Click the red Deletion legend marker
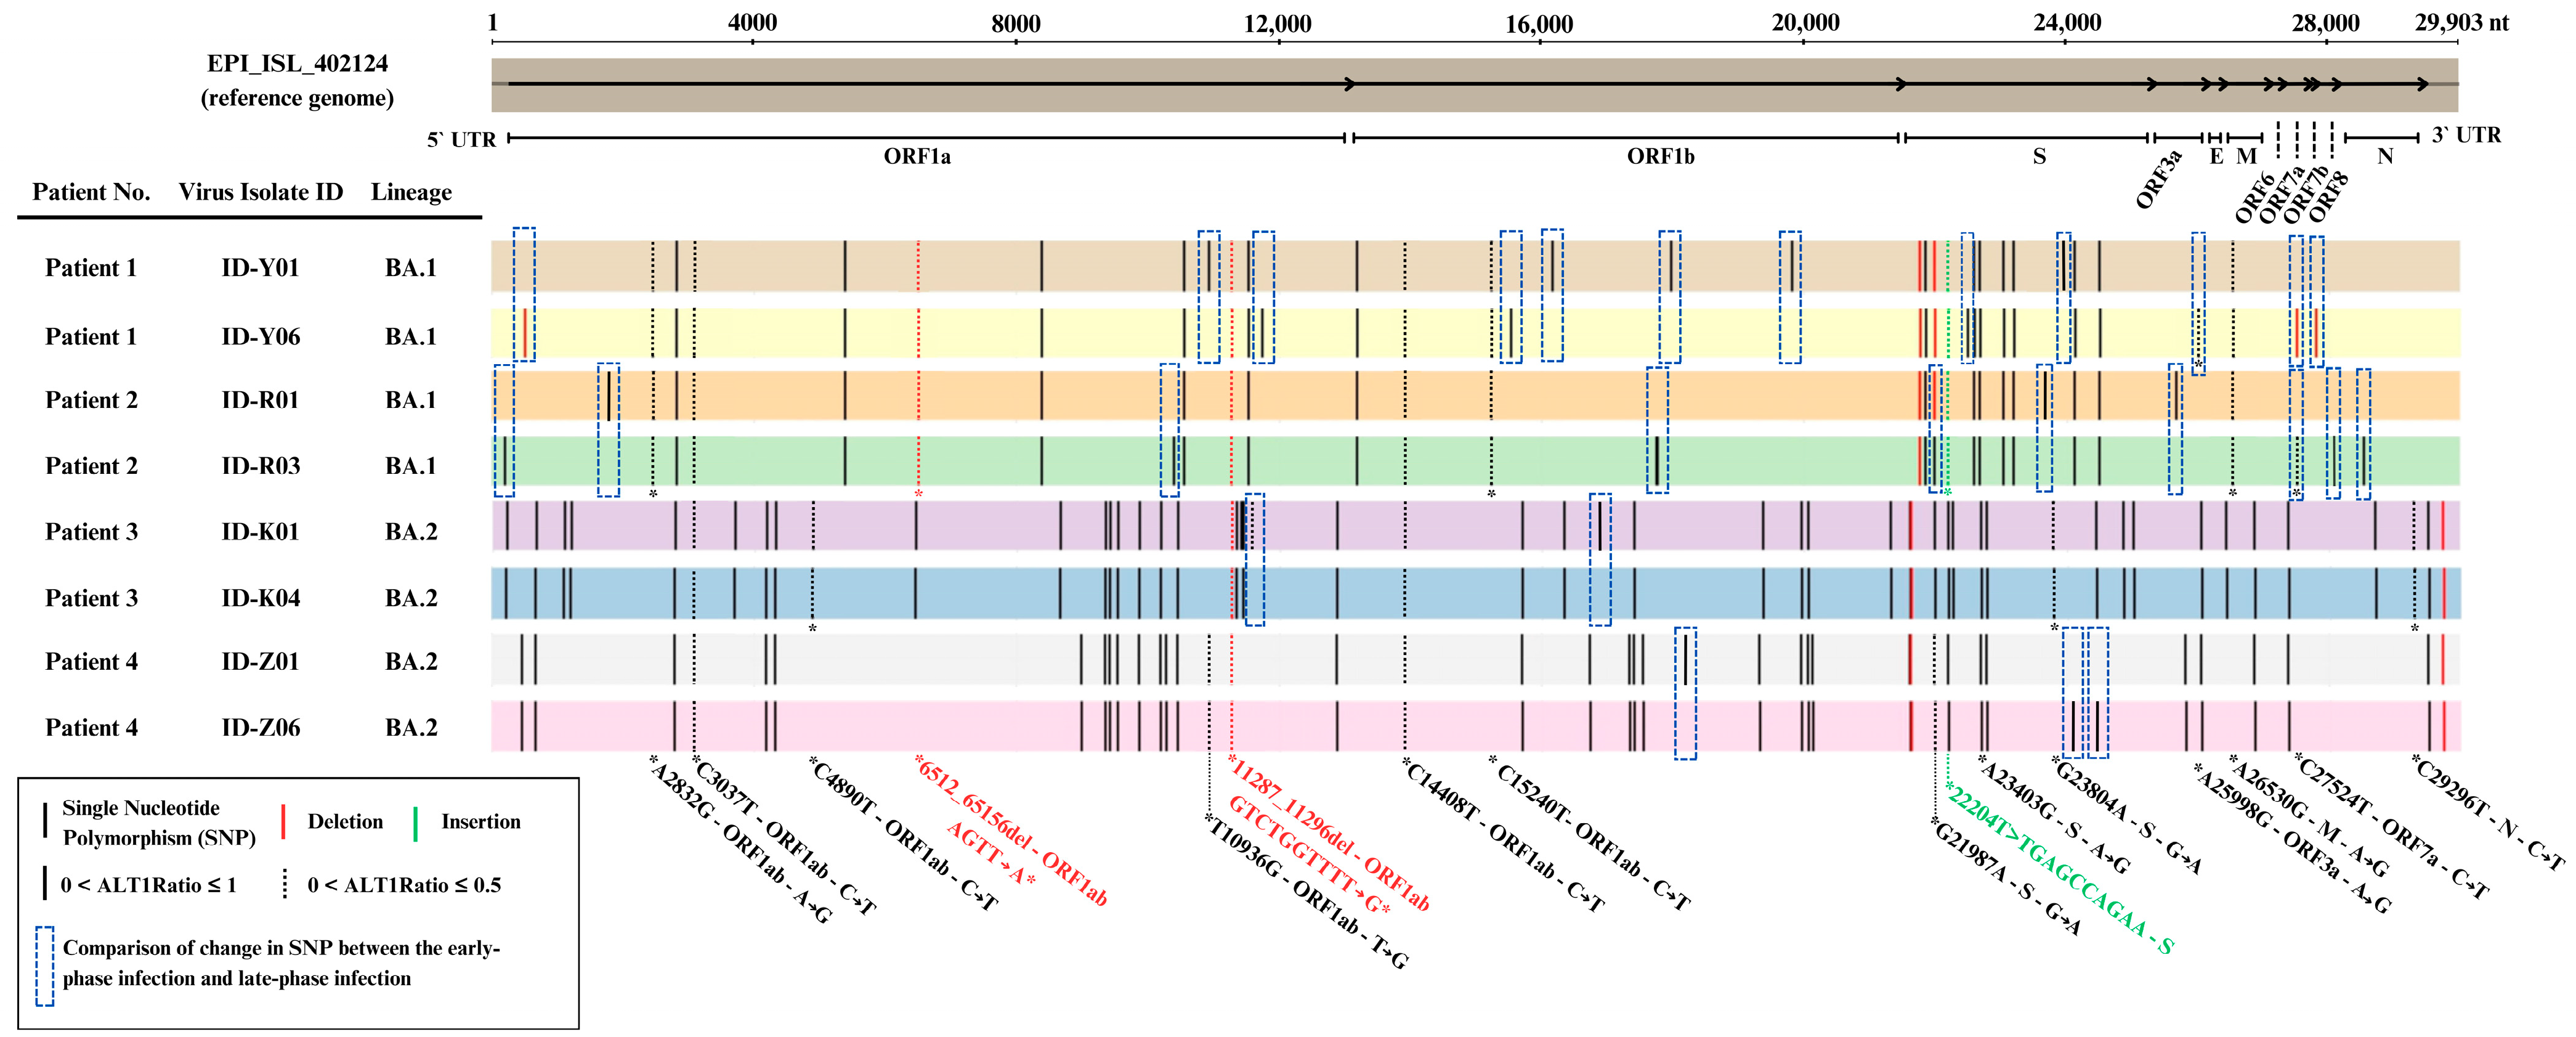The height and width of the screenshot is (1037, 2576). click(284, 821)
